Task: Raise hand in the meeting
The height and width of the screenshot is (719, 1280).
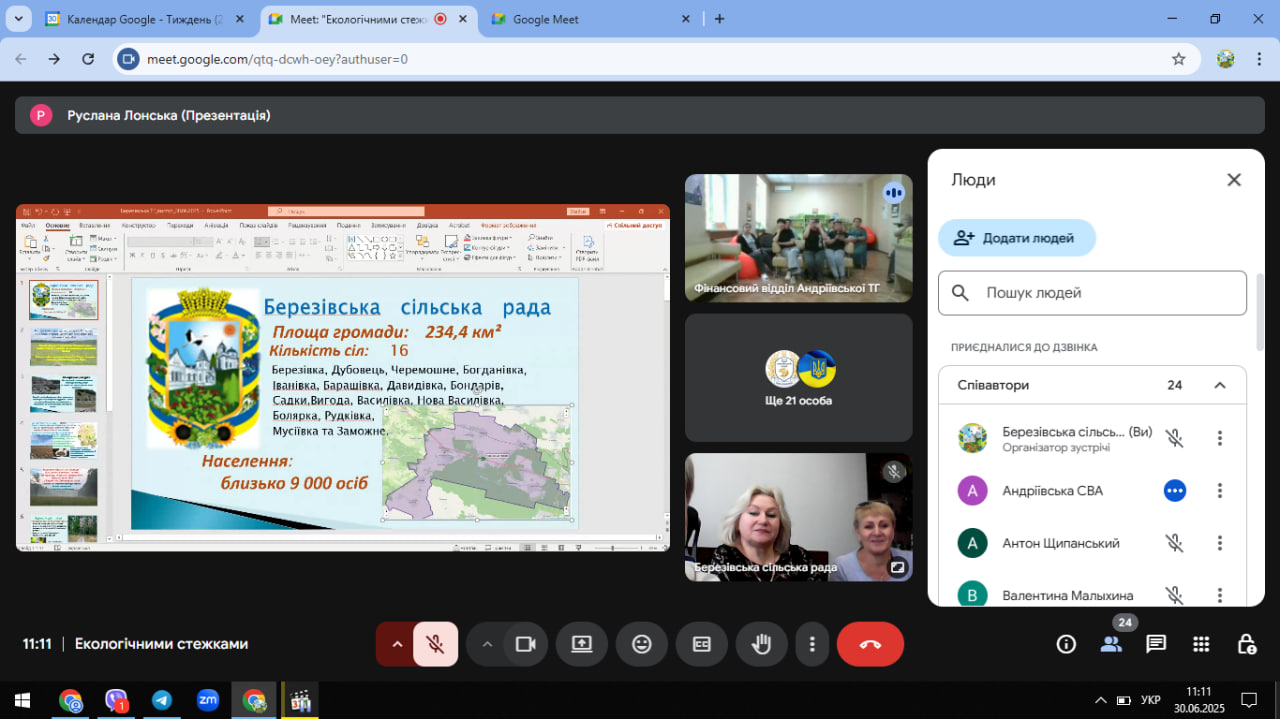Action: [762, 644]
